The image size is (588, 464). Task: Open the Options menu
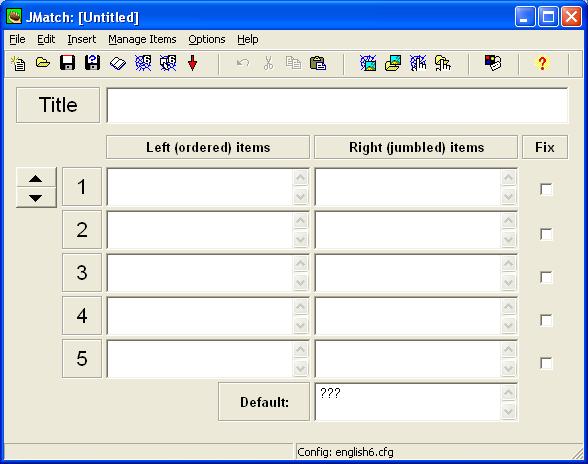tap(207, 39)
